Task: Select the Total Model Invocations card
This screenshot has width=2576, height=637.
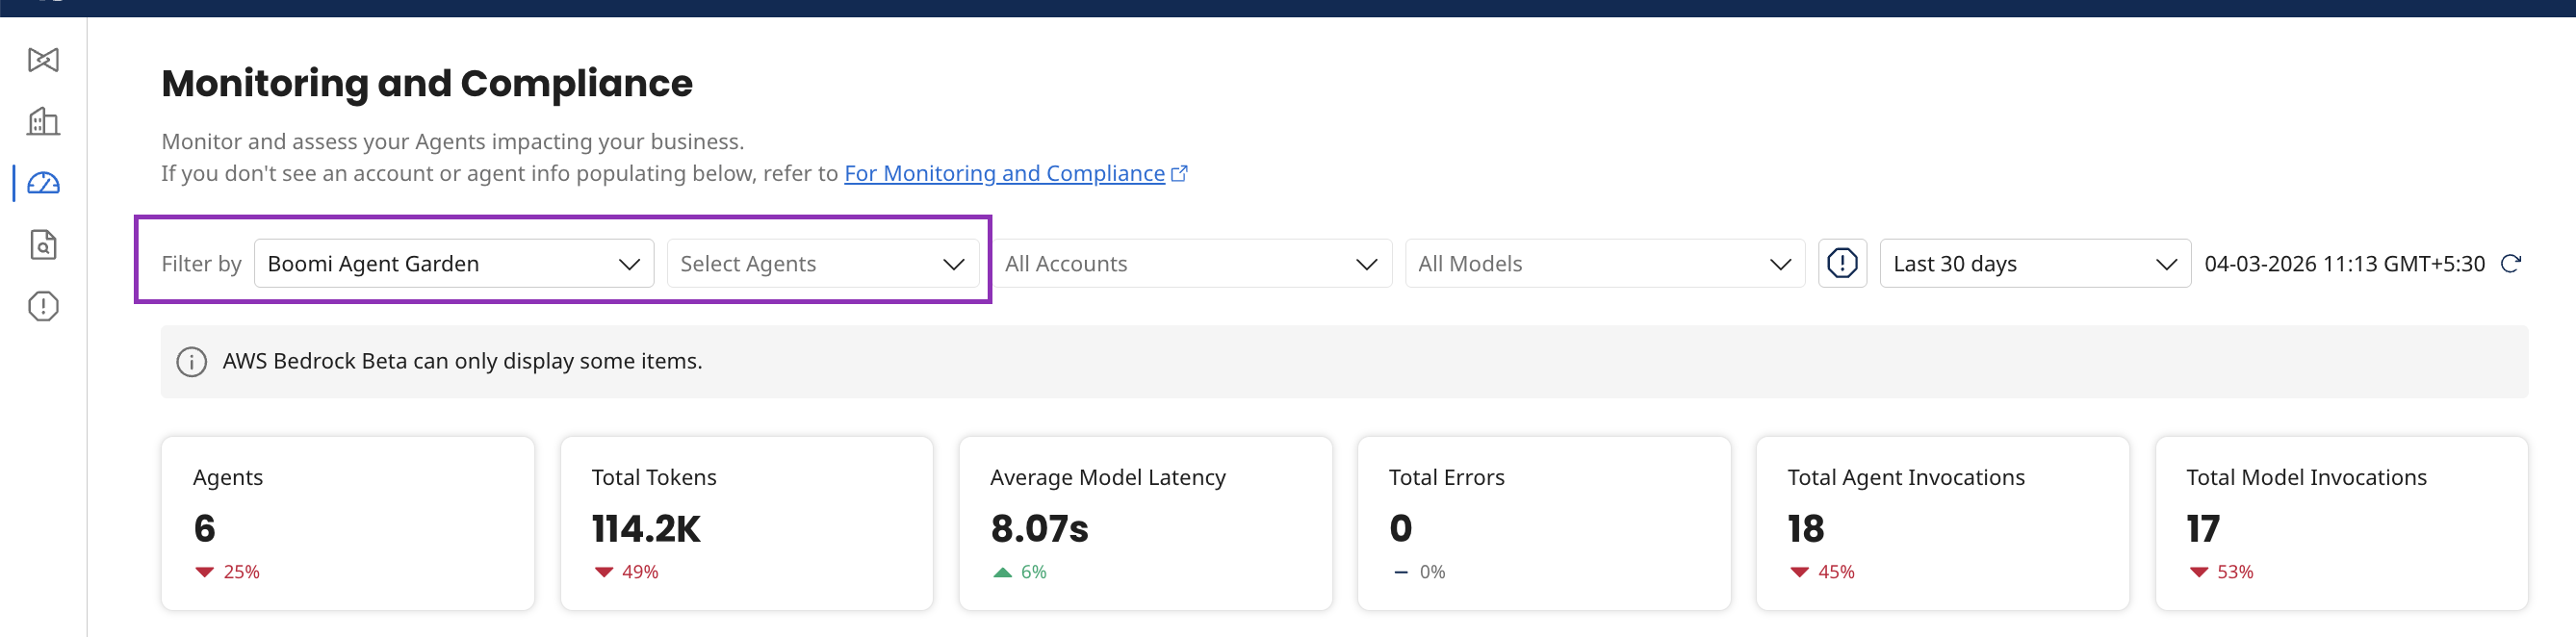Action: pos(2340,523)
